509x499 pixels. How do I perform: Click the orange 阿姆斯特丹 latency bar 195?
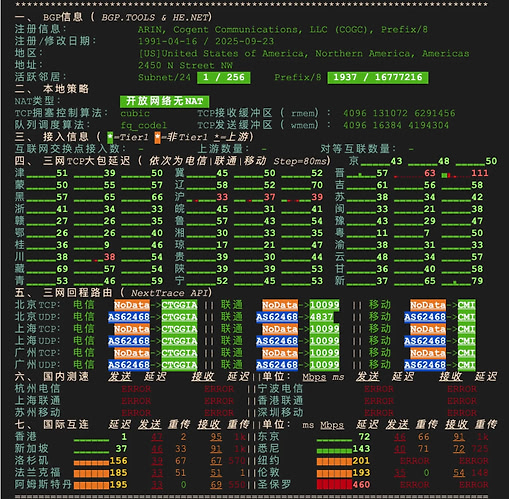click(91, 486)
